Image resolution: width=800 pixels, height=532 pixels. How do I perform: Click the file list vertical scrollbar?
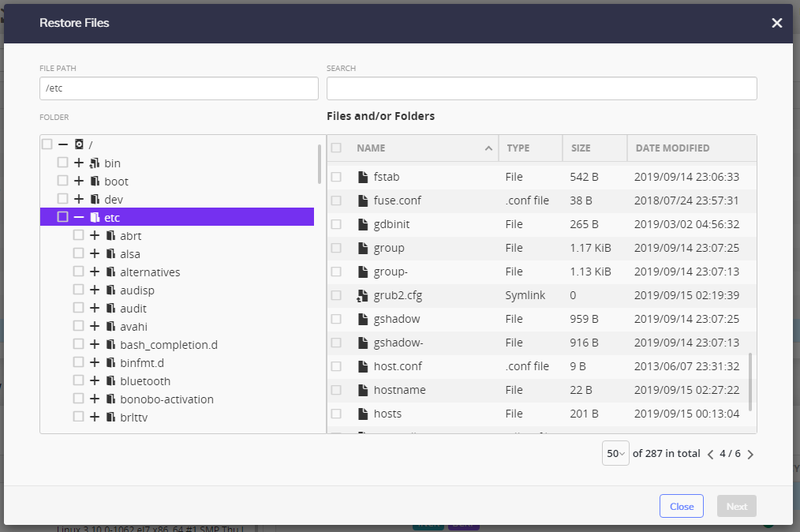pyautogui.click(x=751, y=382)
